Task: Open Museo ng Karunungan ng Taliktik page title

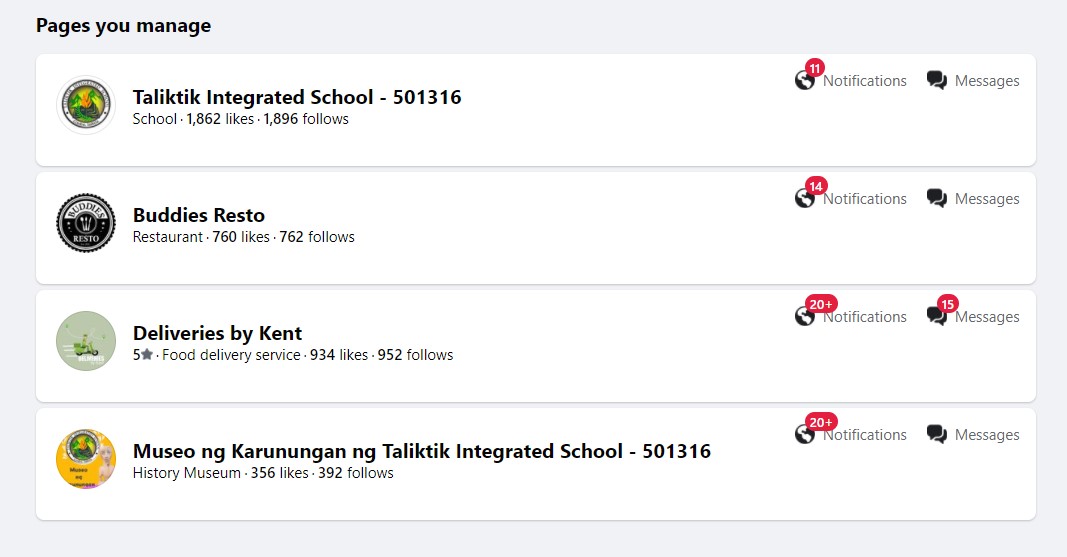Action: pyautogui.click(x=421, y=451)
